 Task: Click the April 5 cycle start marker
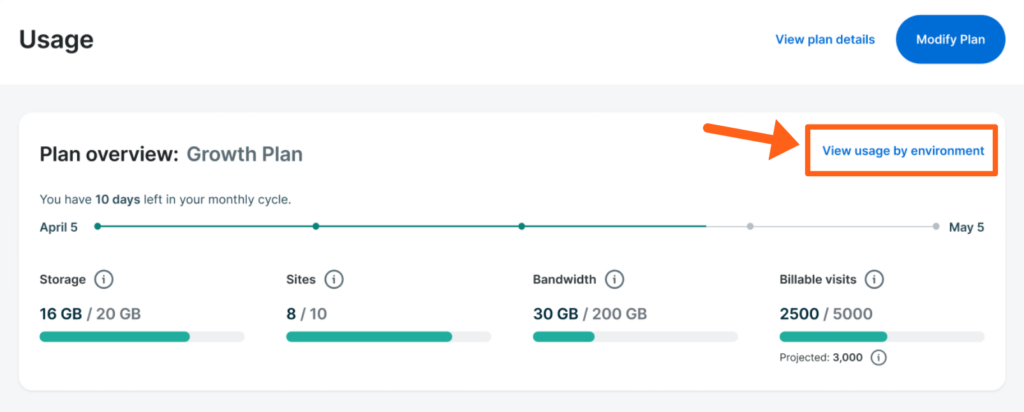coord(97,226)
